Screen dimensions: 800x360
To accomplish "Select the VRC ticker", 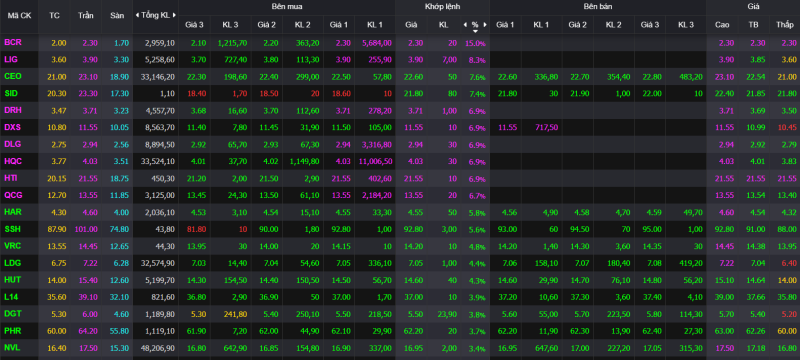I will 13,246.
